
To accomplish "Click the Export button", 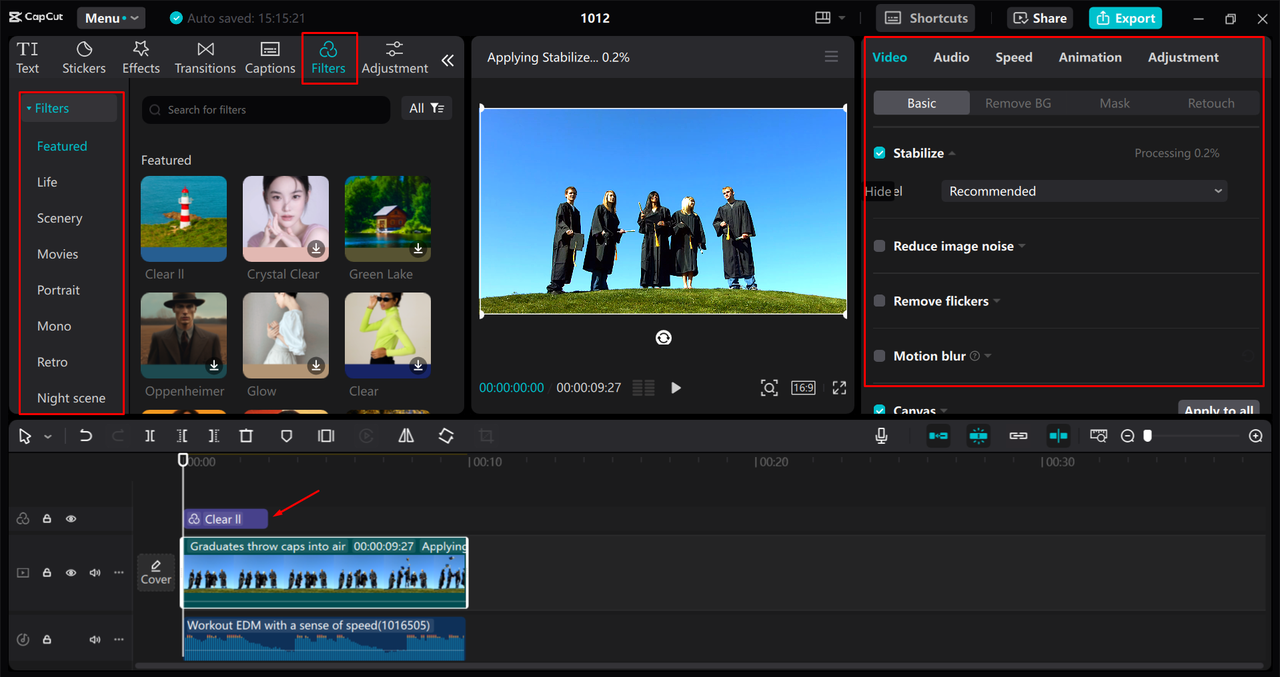I will pyautogui.click(x=1125, y=18).
